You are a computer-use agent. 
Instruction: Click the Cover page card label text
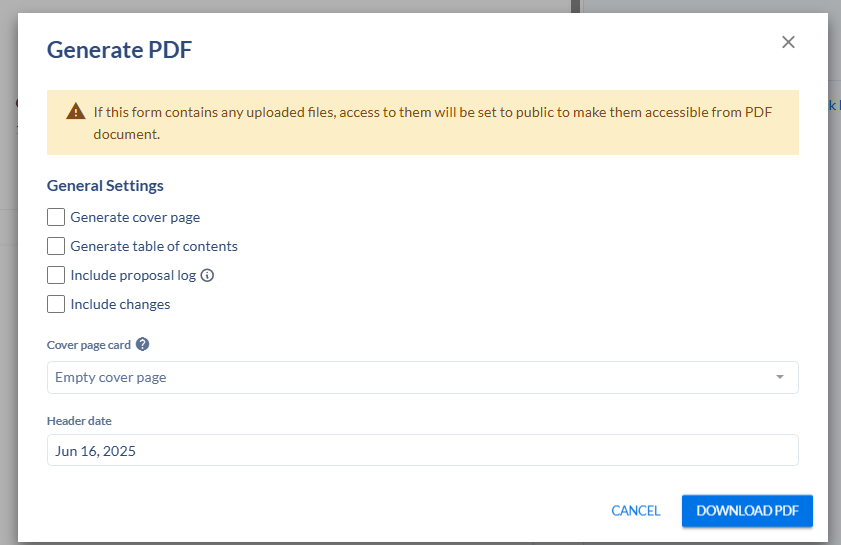click(89, 345)
